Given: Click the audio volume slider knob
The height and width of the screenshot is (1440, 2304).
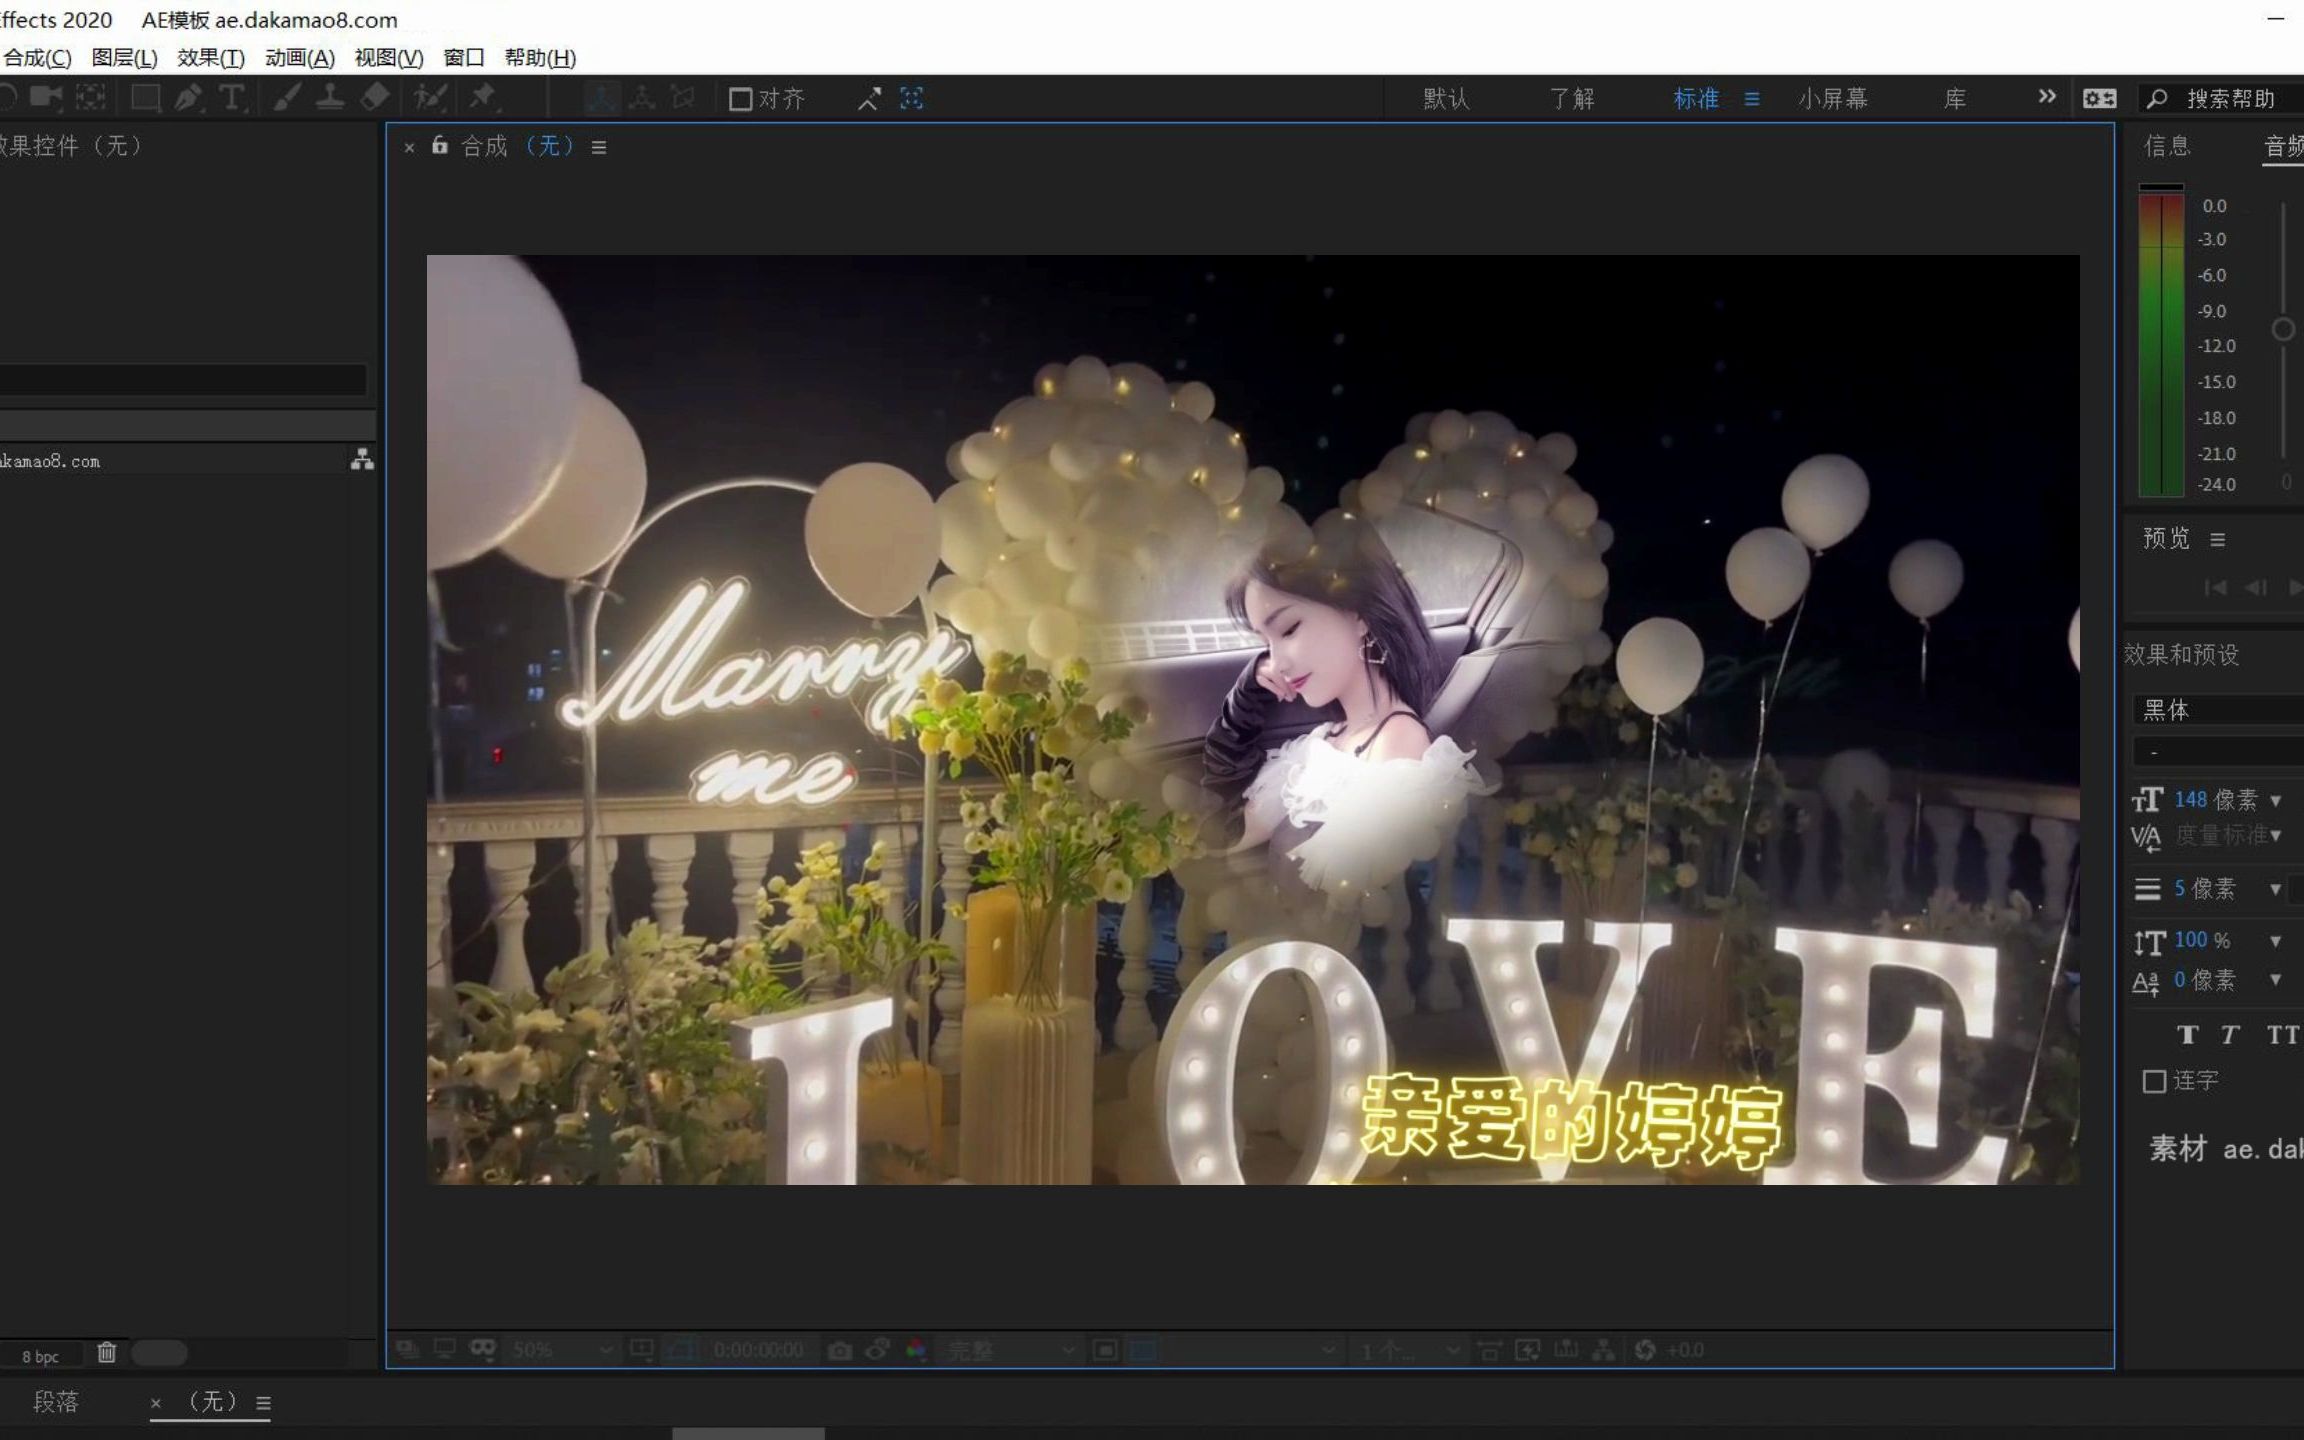Looking at the screenshot, I should (x=2283, y=329).
